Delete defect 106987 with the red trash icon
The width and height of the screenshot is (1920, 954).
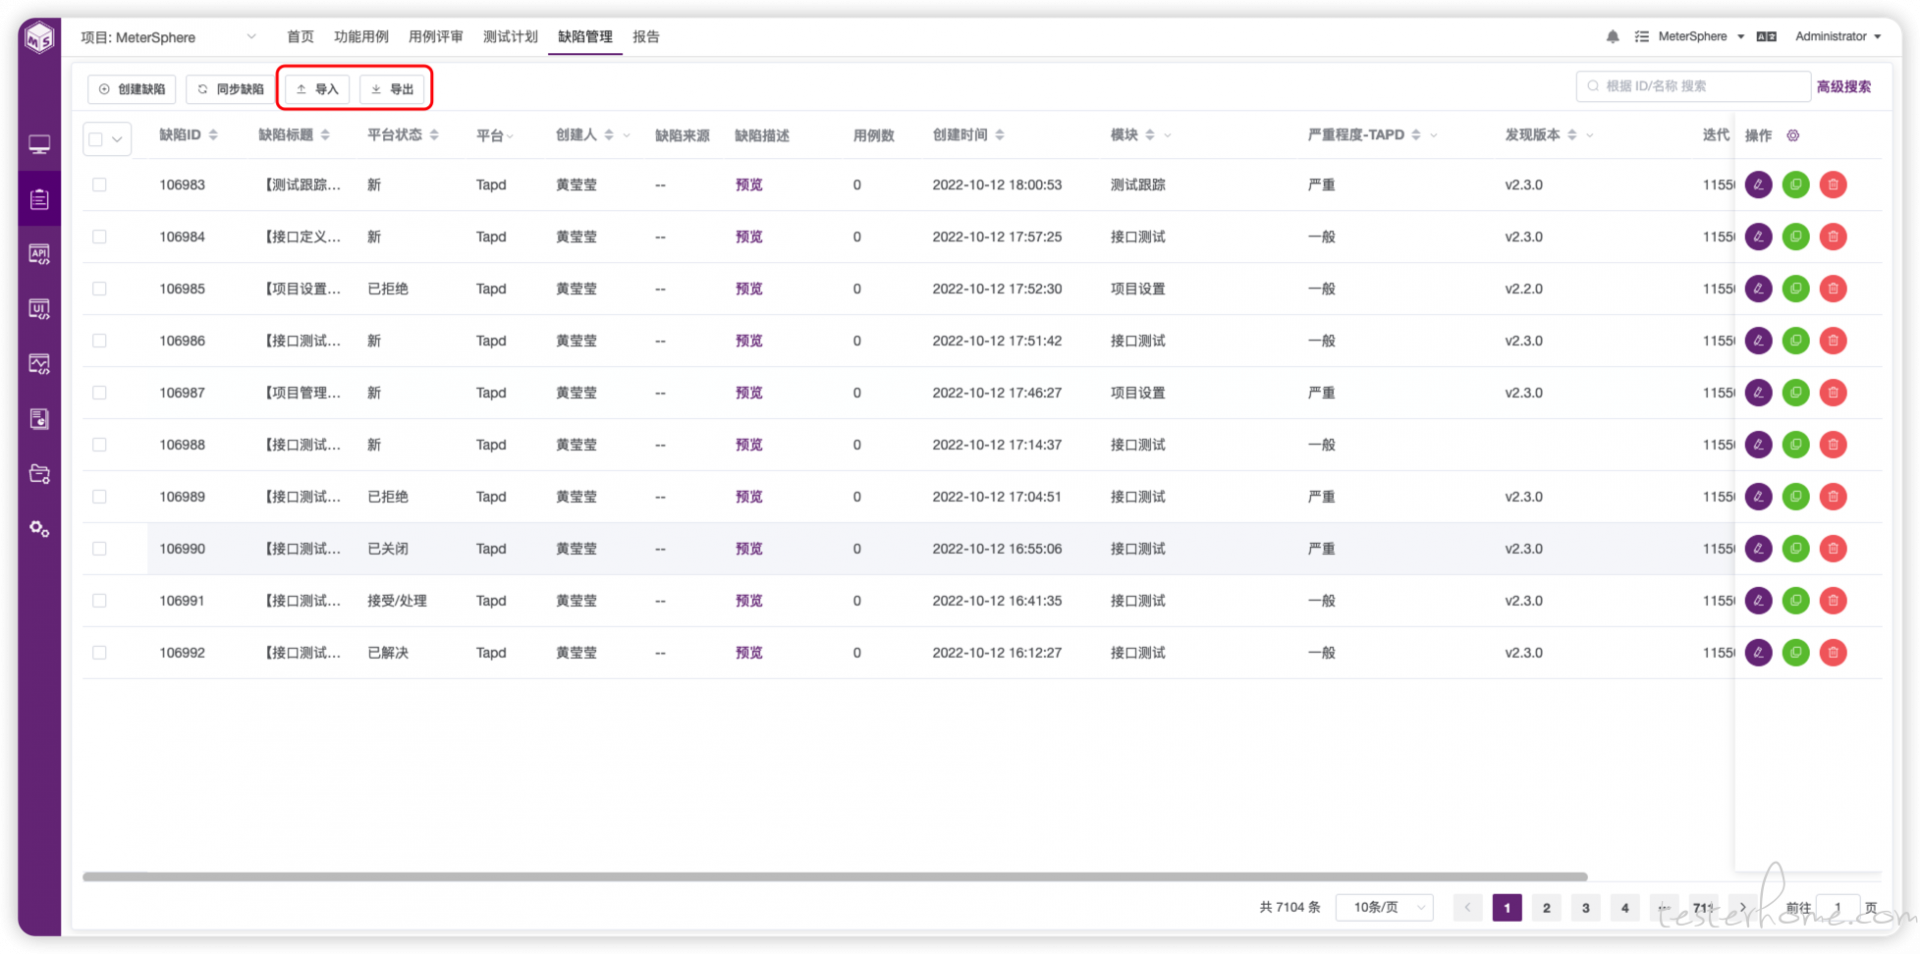click(x=1833, y=392)
